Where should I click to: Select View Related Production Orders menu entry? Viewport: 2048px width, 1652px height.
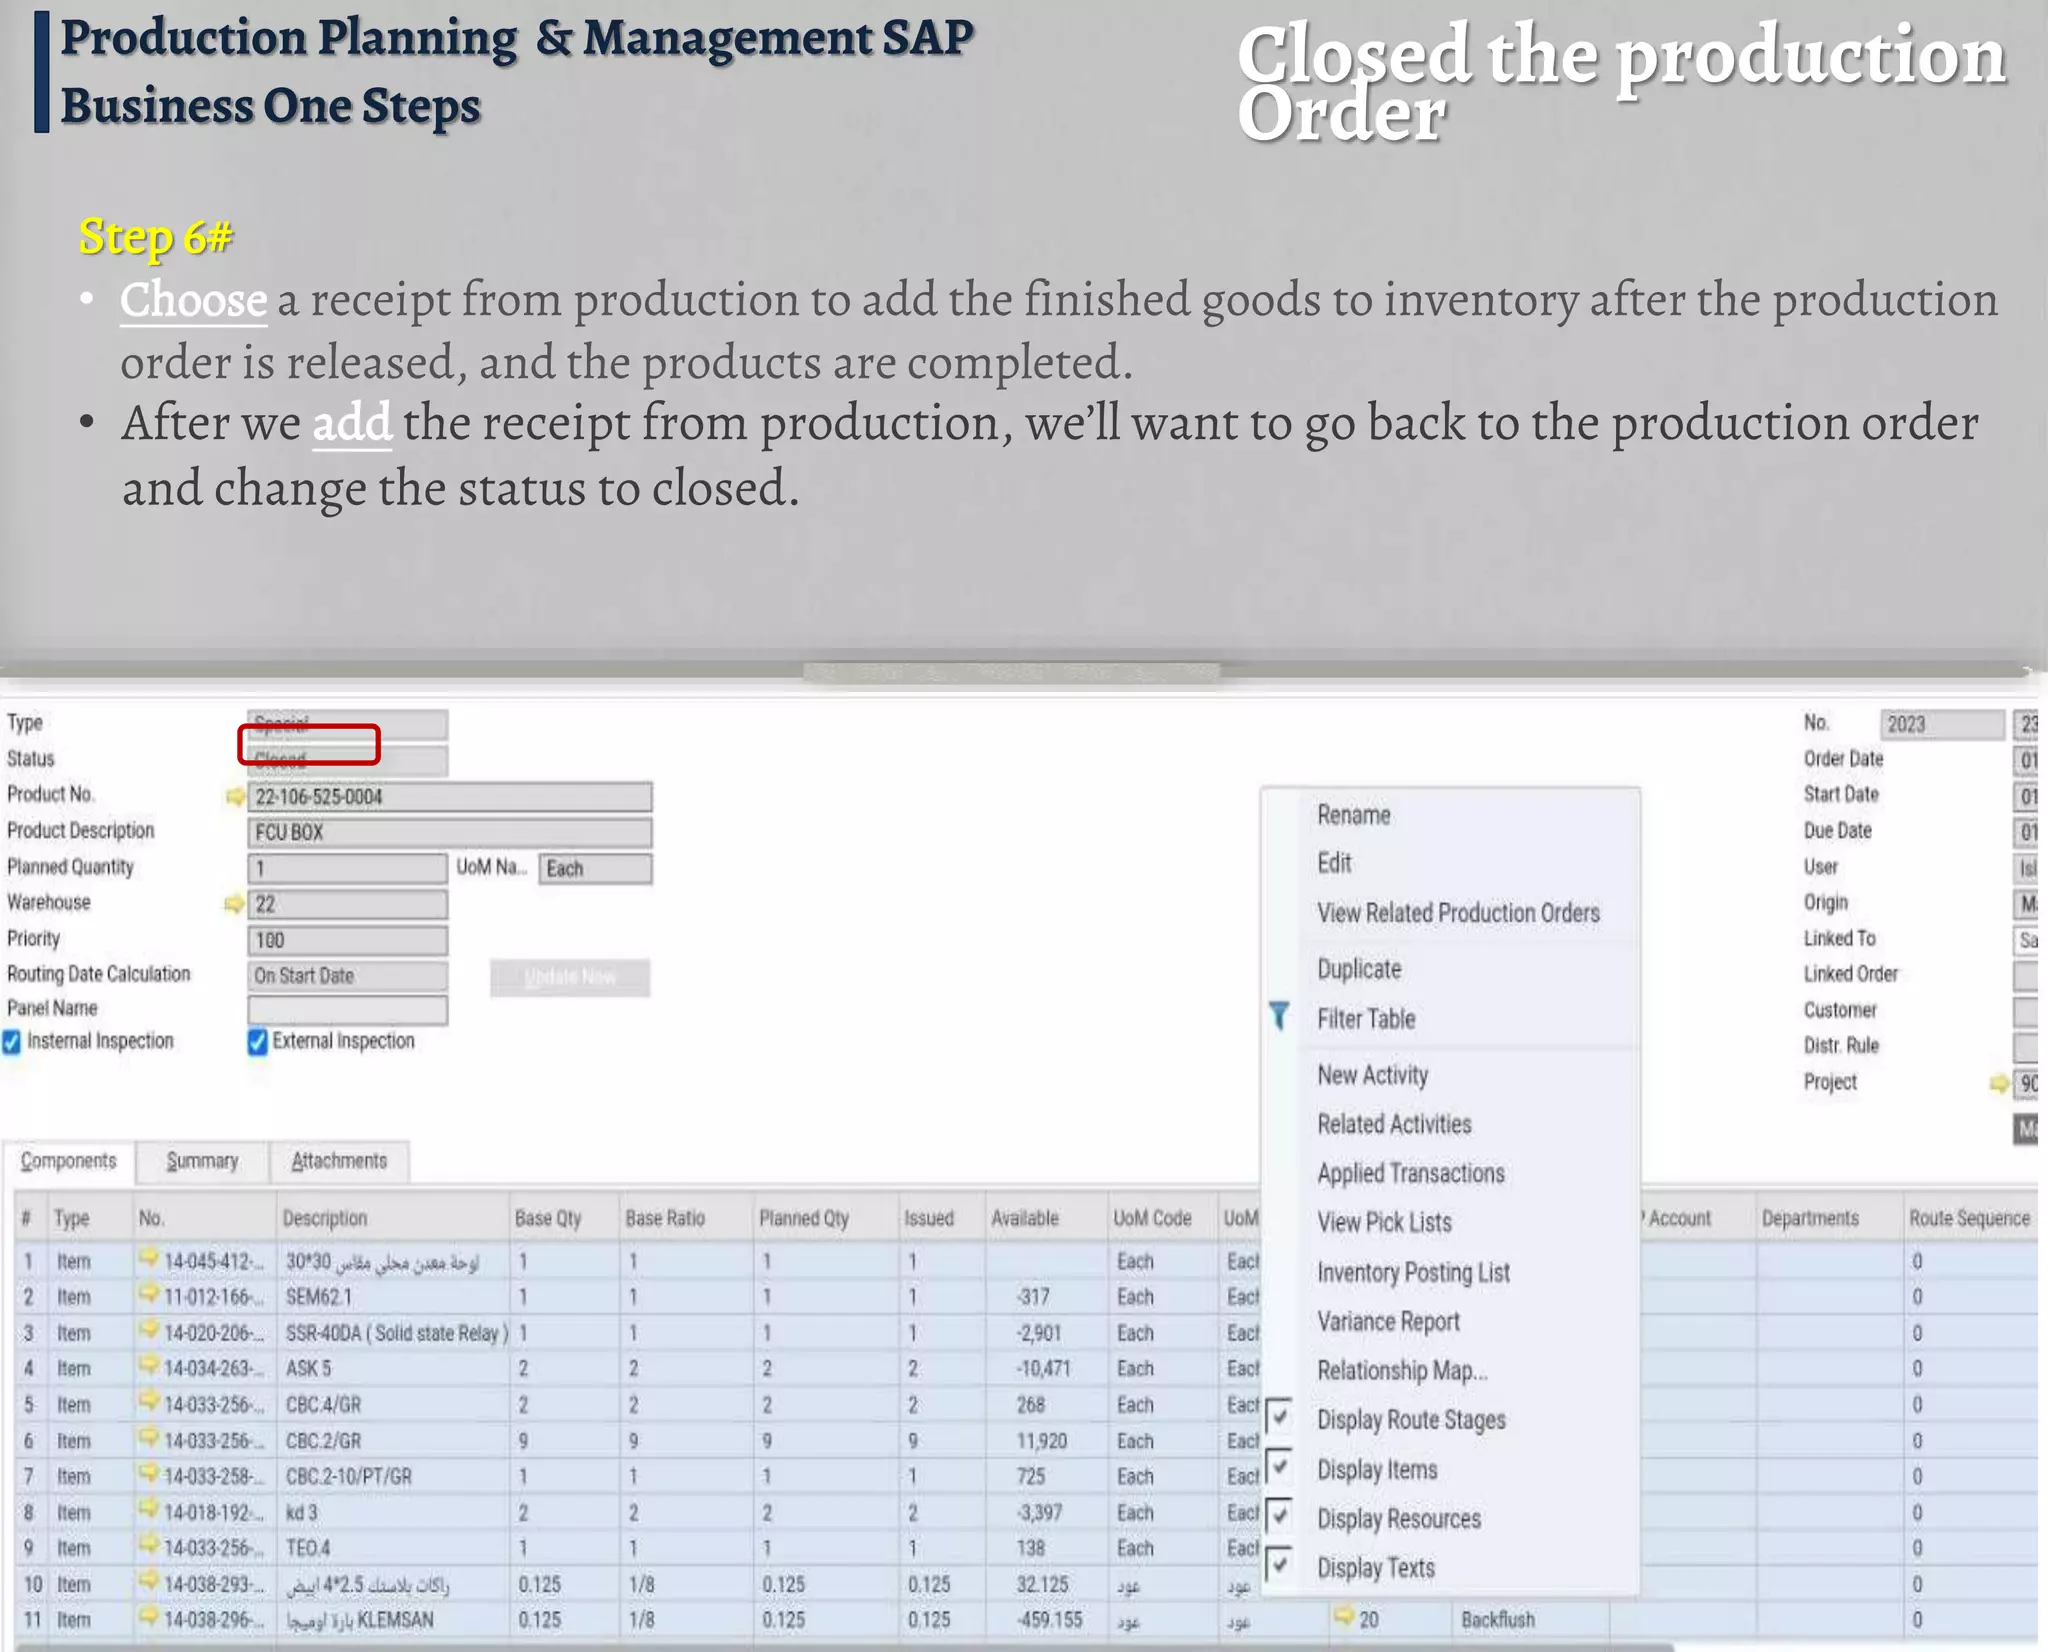pos(1458,913)
